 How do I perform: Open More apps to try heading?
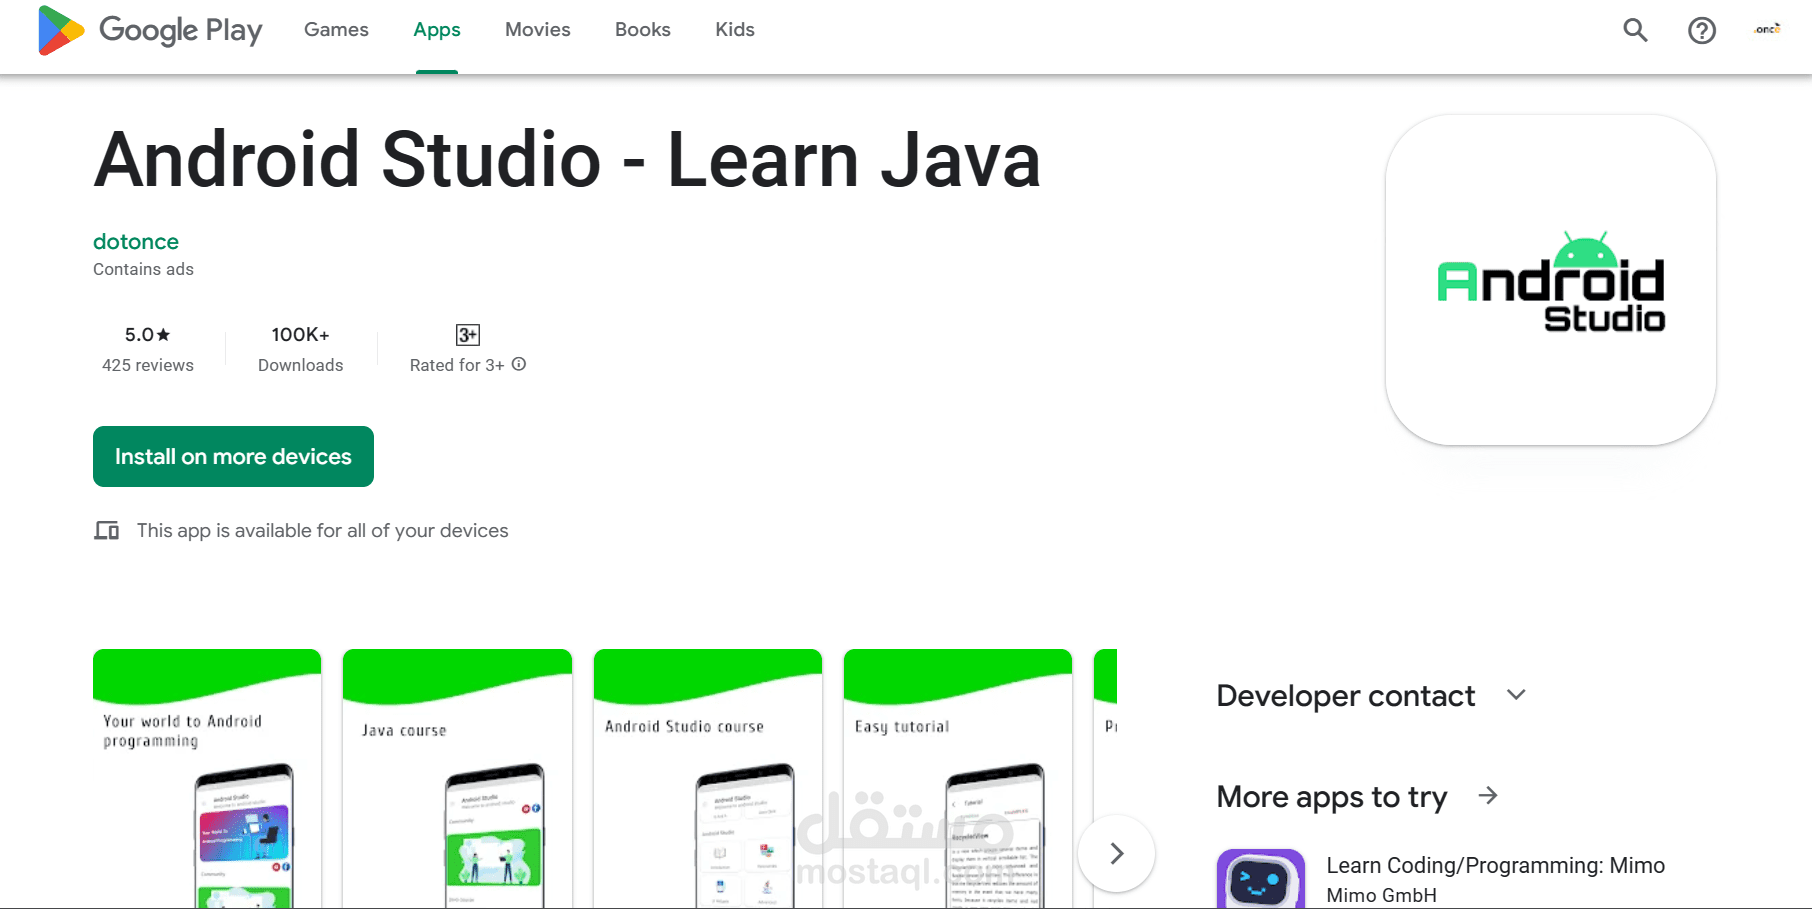[x=1332, y=796]
